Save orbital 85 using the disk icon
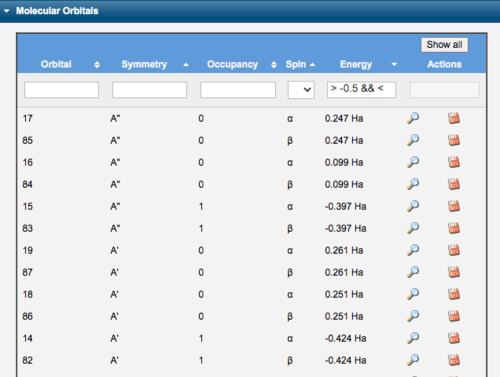This screenshot has height=377, width=500. pos(454,140)
